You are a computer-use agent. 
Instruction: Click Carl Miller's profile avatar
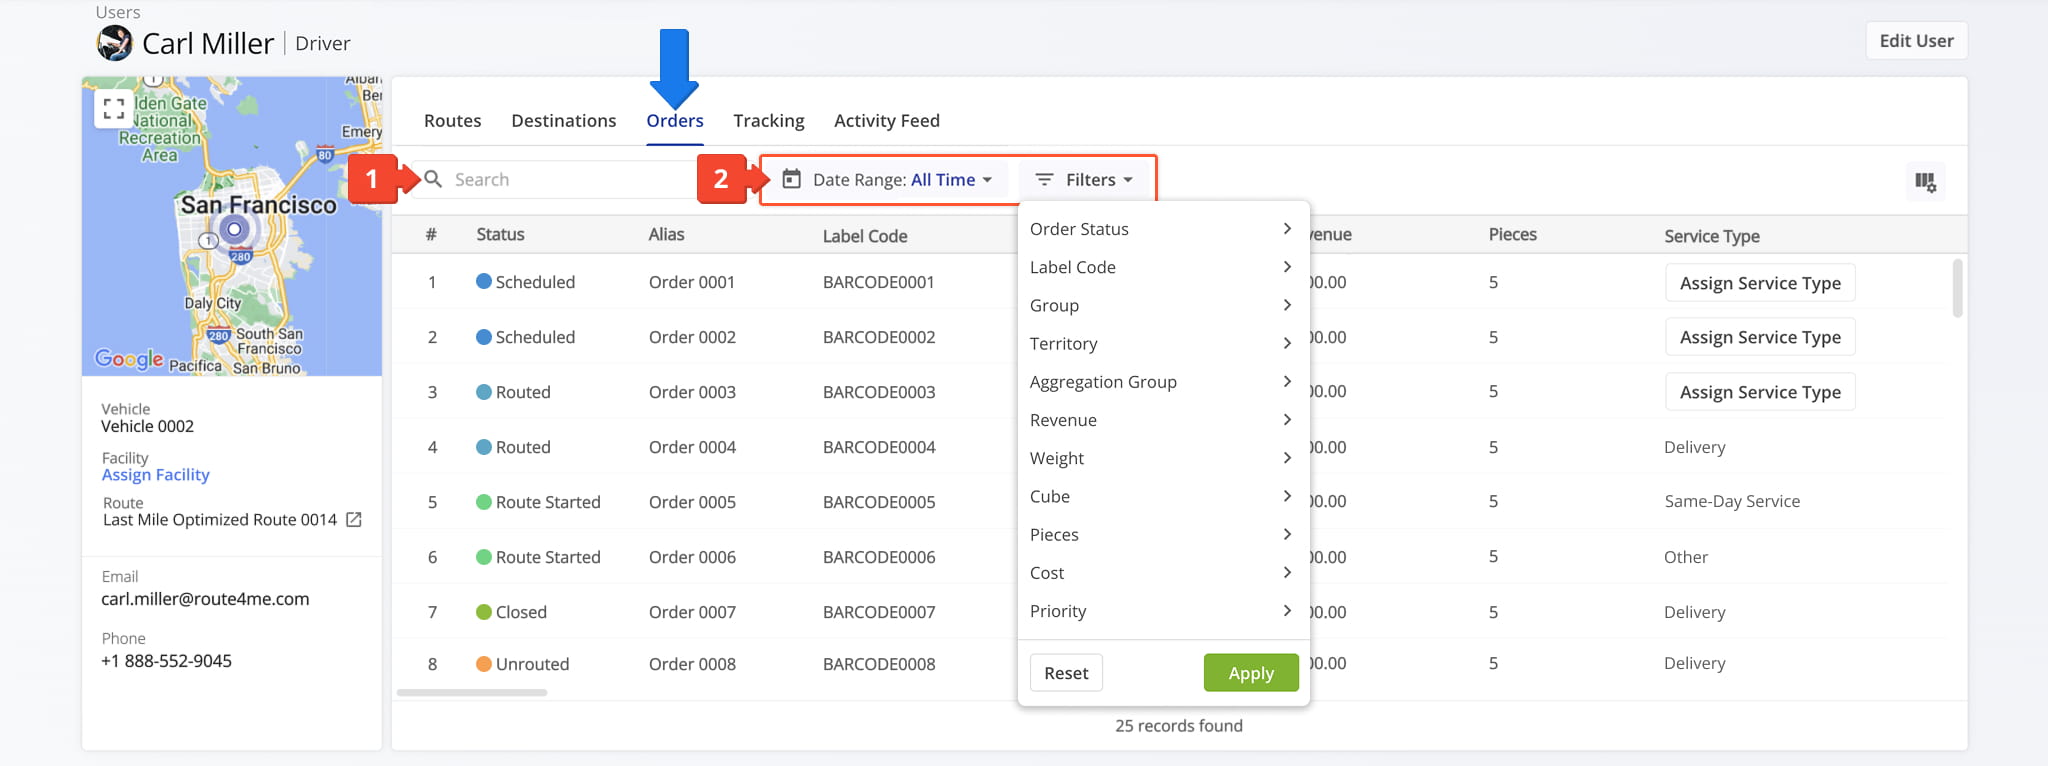pos(115,43)
